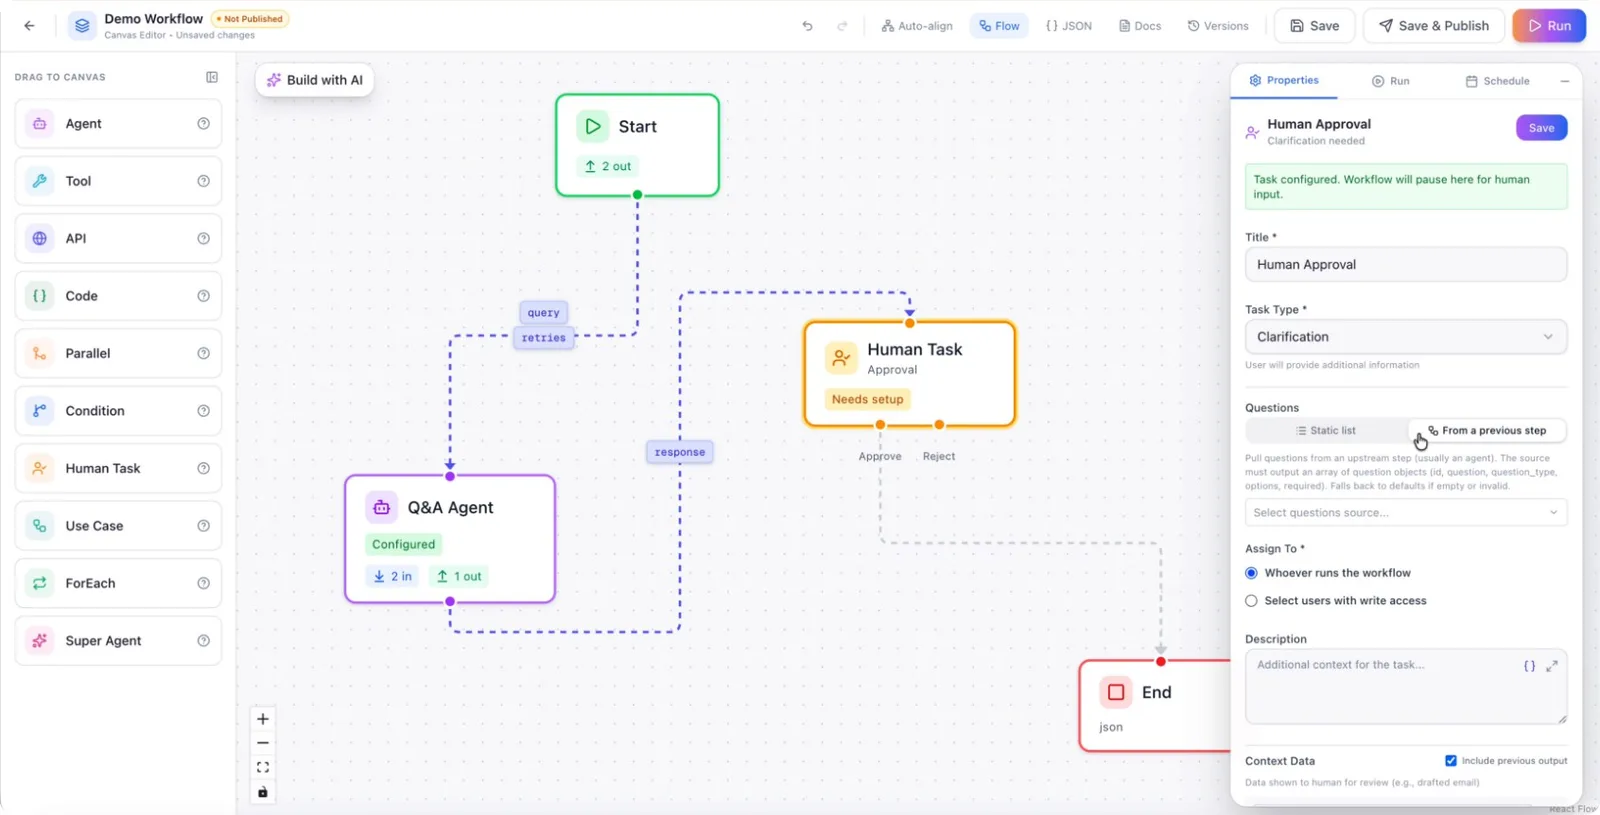Screen dimensions: 1600x815
Task: Click the redo icon in toolbar
Action: pyautogui.click(x=842, y=26)
